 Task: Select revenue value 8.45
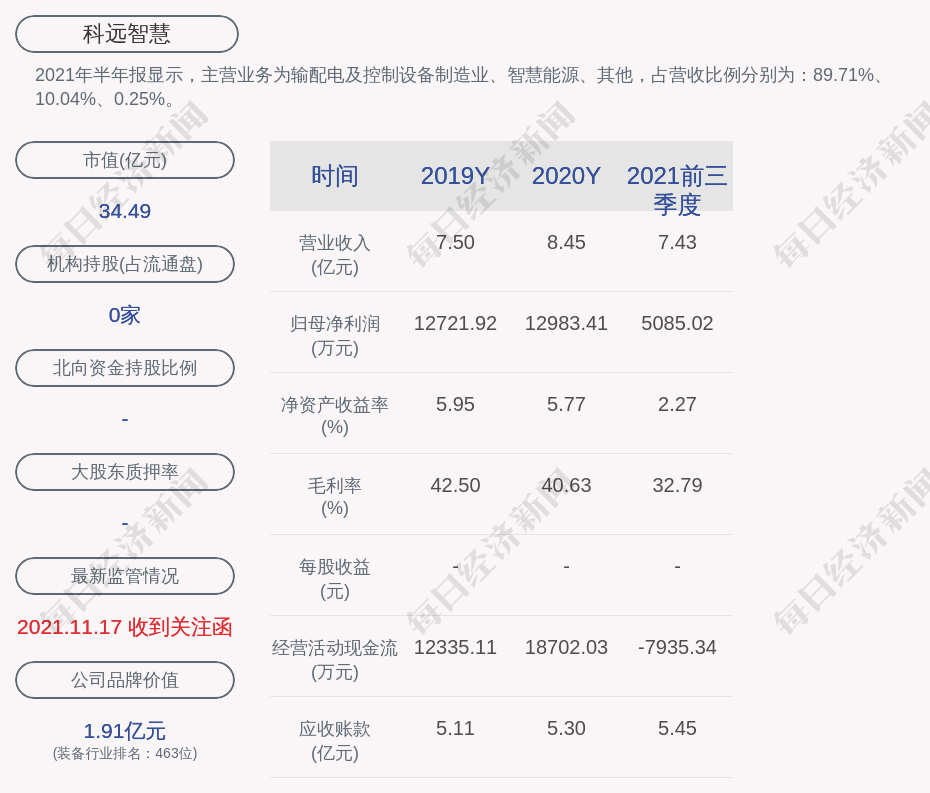coord(566,243)
